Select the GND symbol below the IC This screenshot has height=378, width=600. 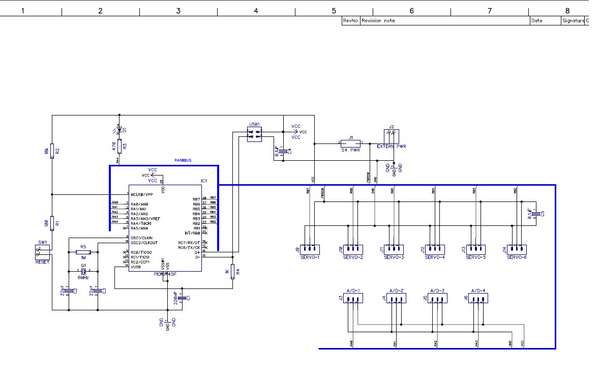pyautogui.click(x=168, y=323)
